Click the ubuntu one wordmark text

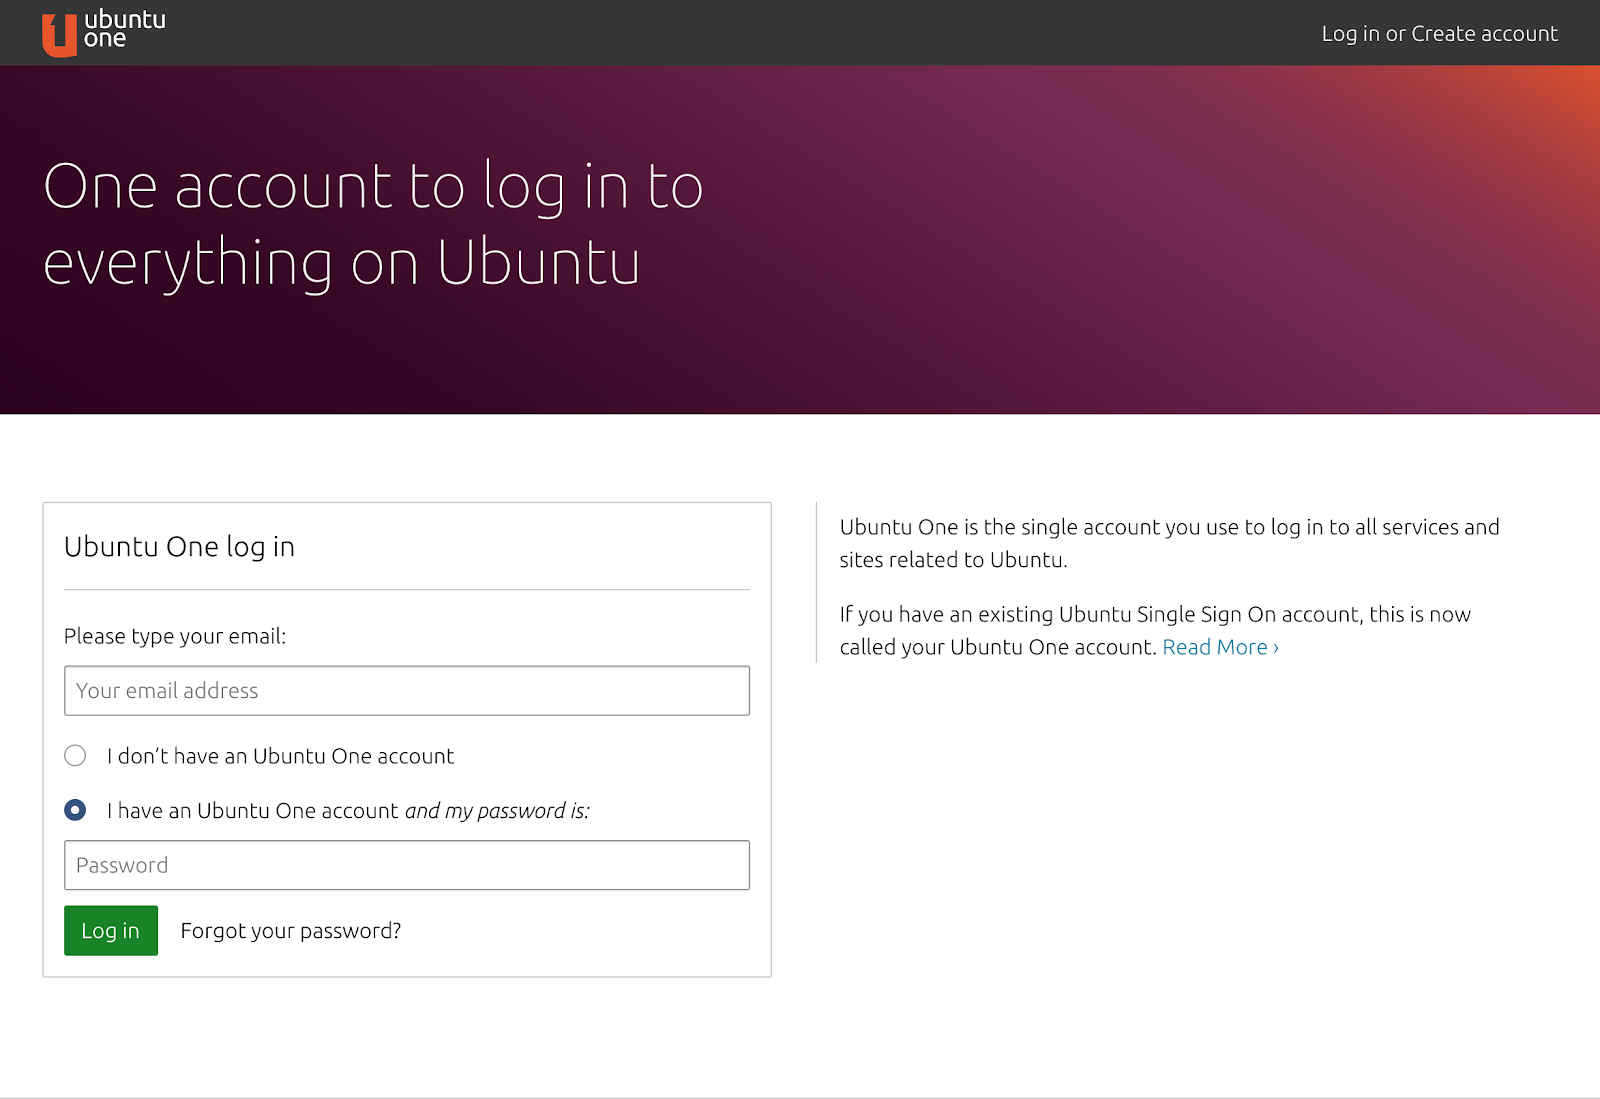(x=124, y=29)
